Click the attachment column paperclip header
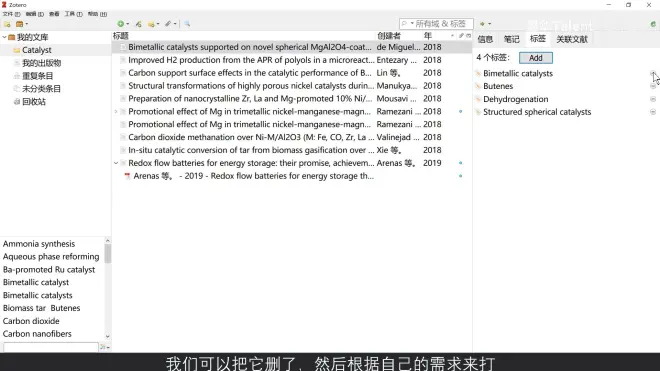The image size is (660, 371). coord(461,36)
